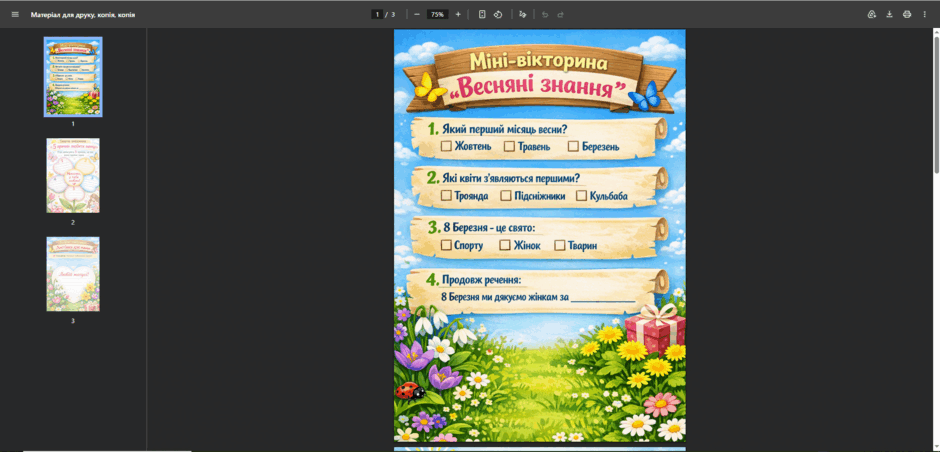
Task: Download the PDF file
Action: click(x=890, y=14)
